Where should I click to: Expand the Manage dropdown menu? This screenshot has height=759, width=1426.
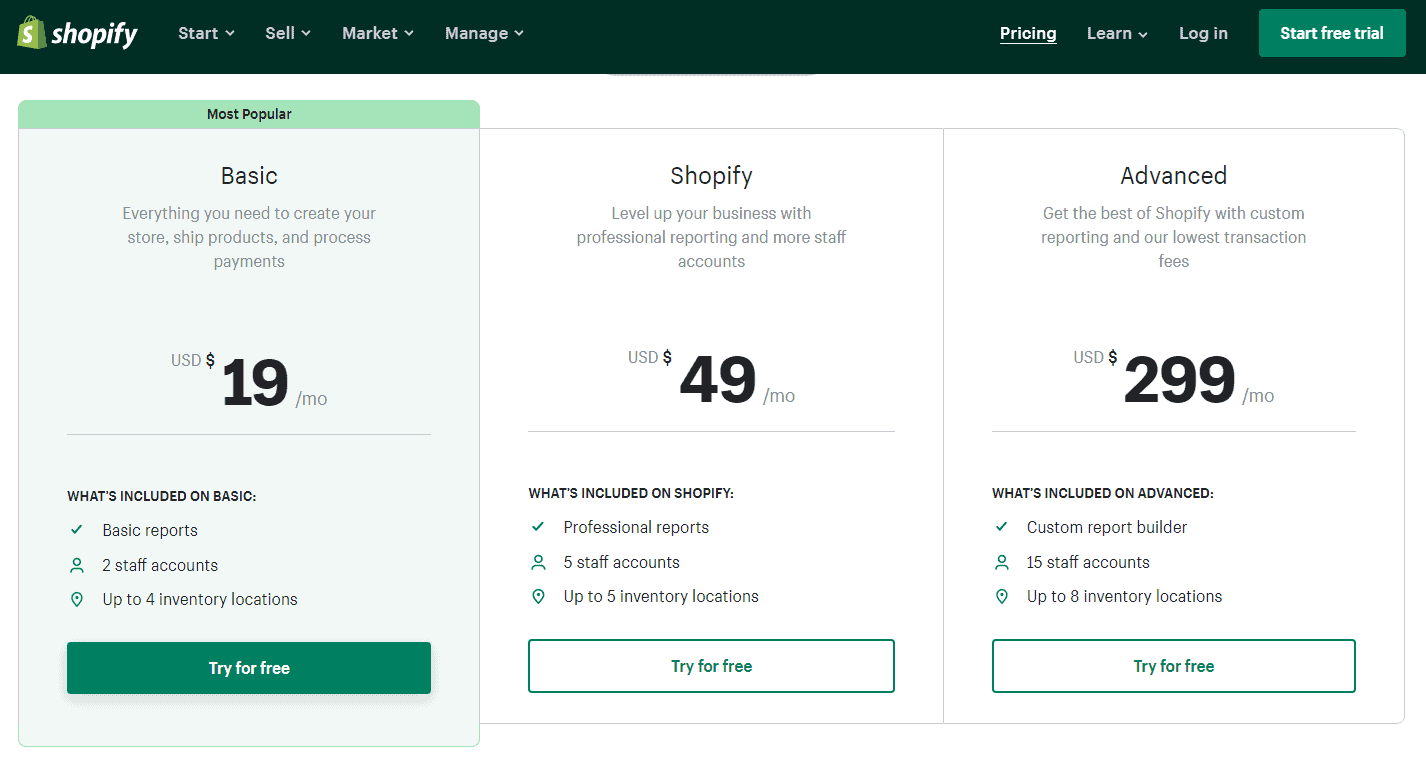(x=485, y=33)
